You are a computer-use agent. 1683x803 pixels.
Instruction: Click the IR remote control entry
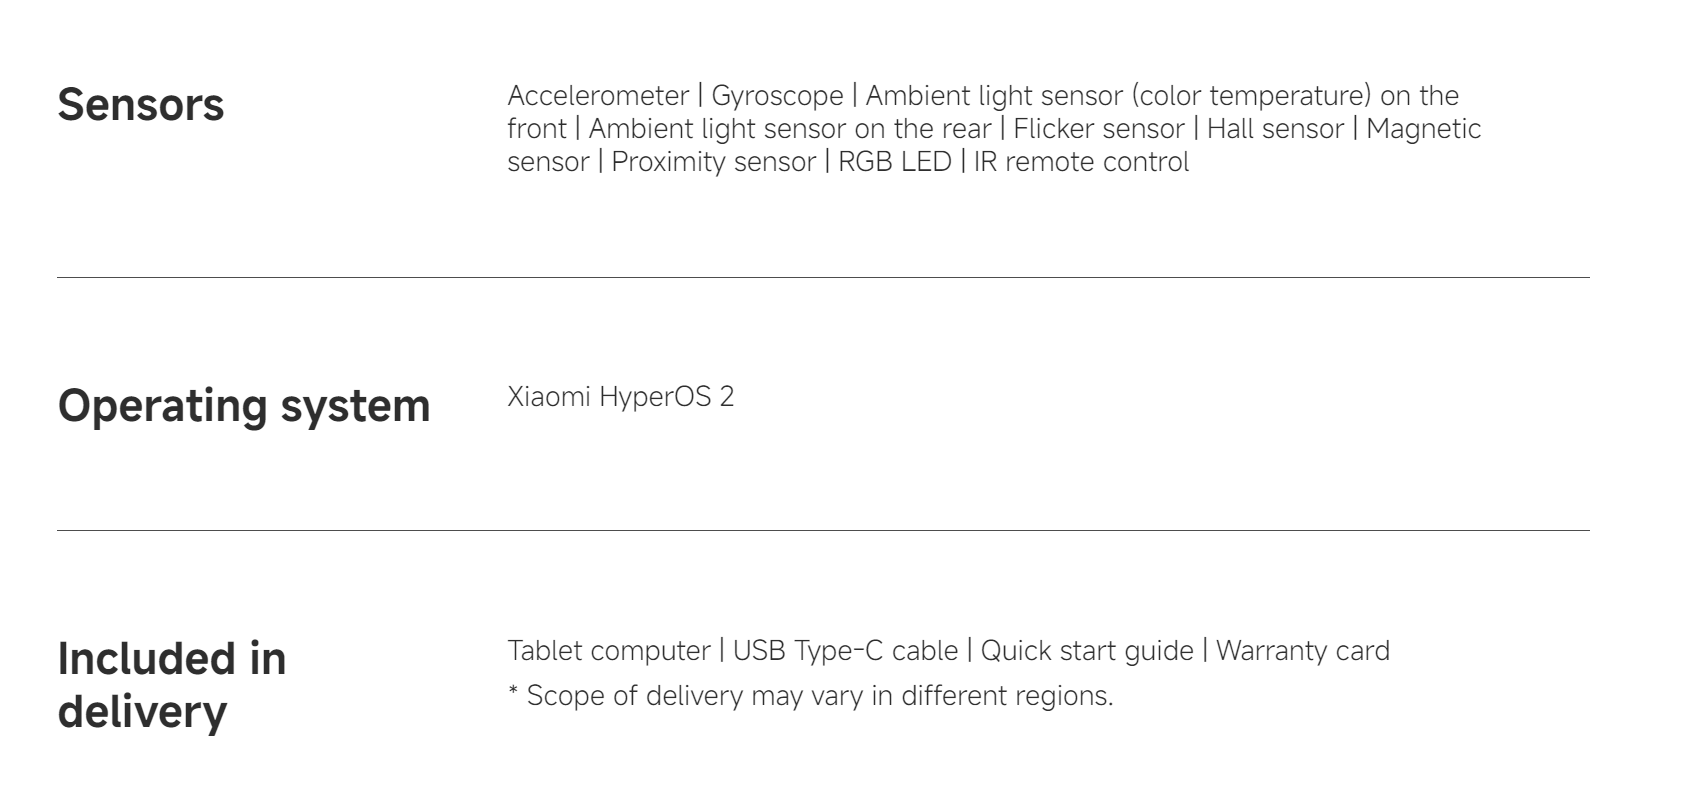point(1081,162)
